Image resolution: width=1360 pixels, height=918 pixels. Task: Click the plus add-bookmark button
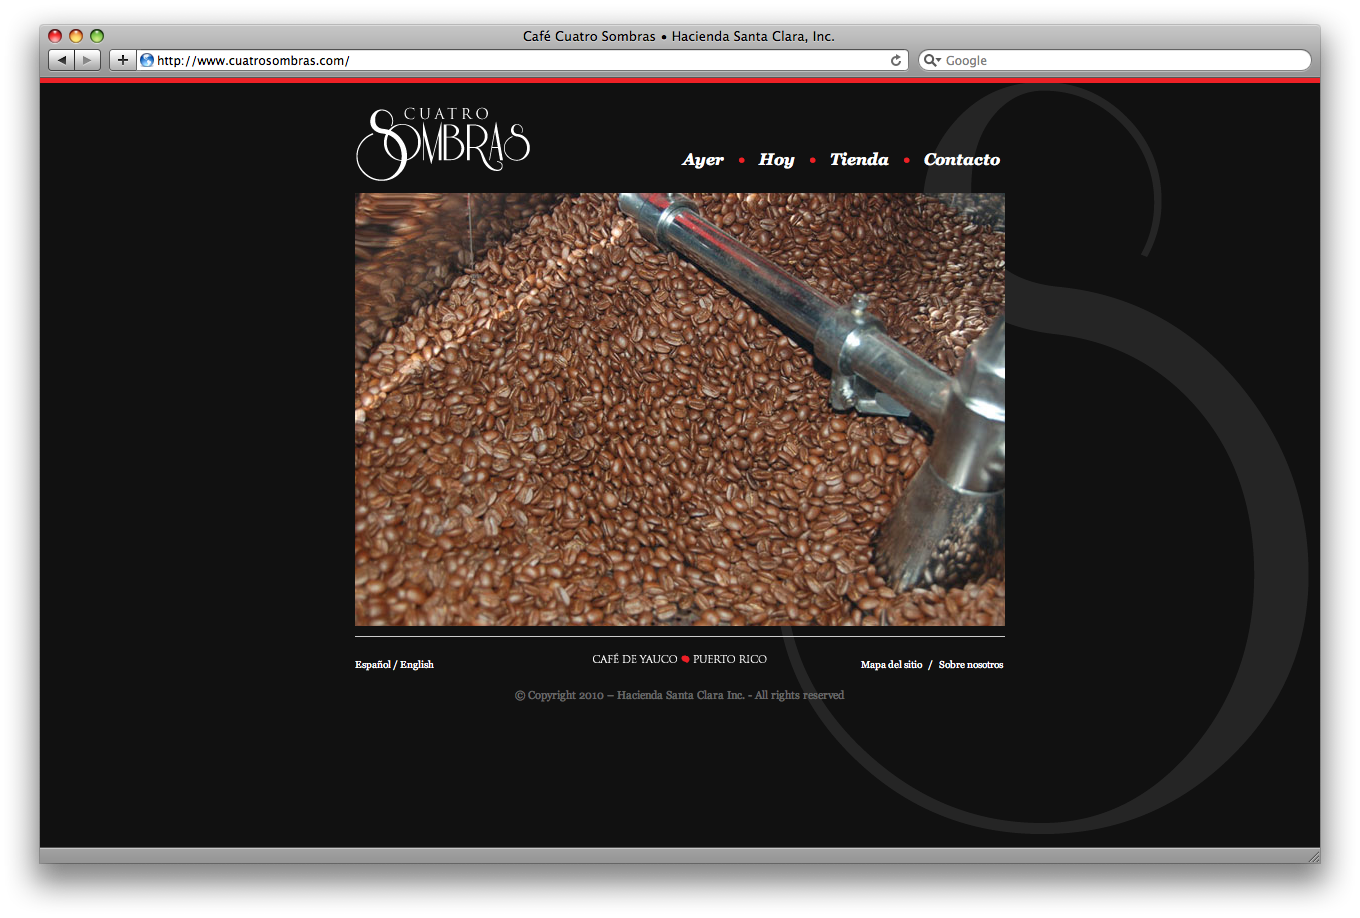pos(123,60)
